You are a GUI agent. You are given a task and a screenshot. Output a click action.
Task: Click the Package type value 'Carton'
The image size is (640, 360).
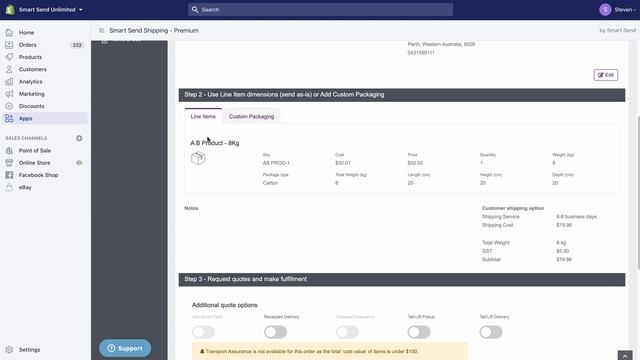[x=270, y=183]
